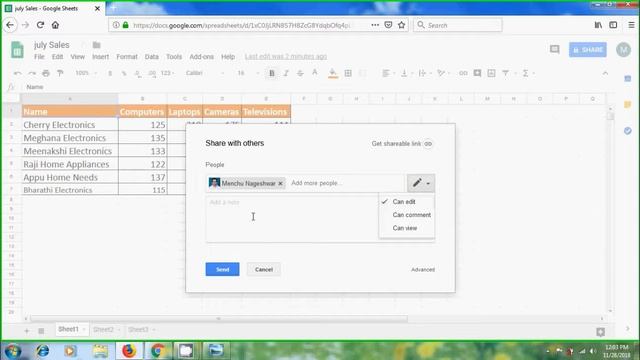Click the Google Sheets home icon
This screenshot has width=640, height=360.
coord(17,50)
